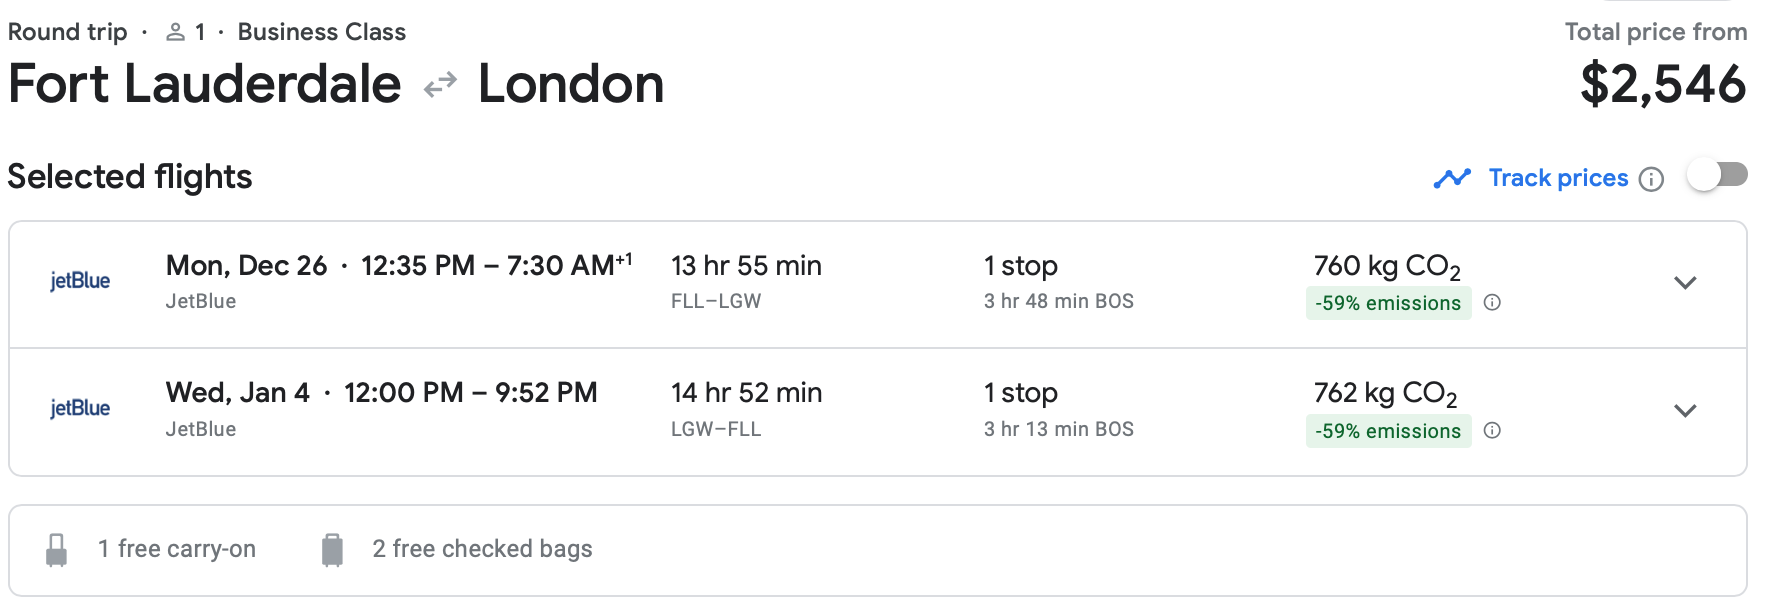Viewport: 1768px width, 612px height.
Task: Click the Round trip label
Action: point(68,32)
